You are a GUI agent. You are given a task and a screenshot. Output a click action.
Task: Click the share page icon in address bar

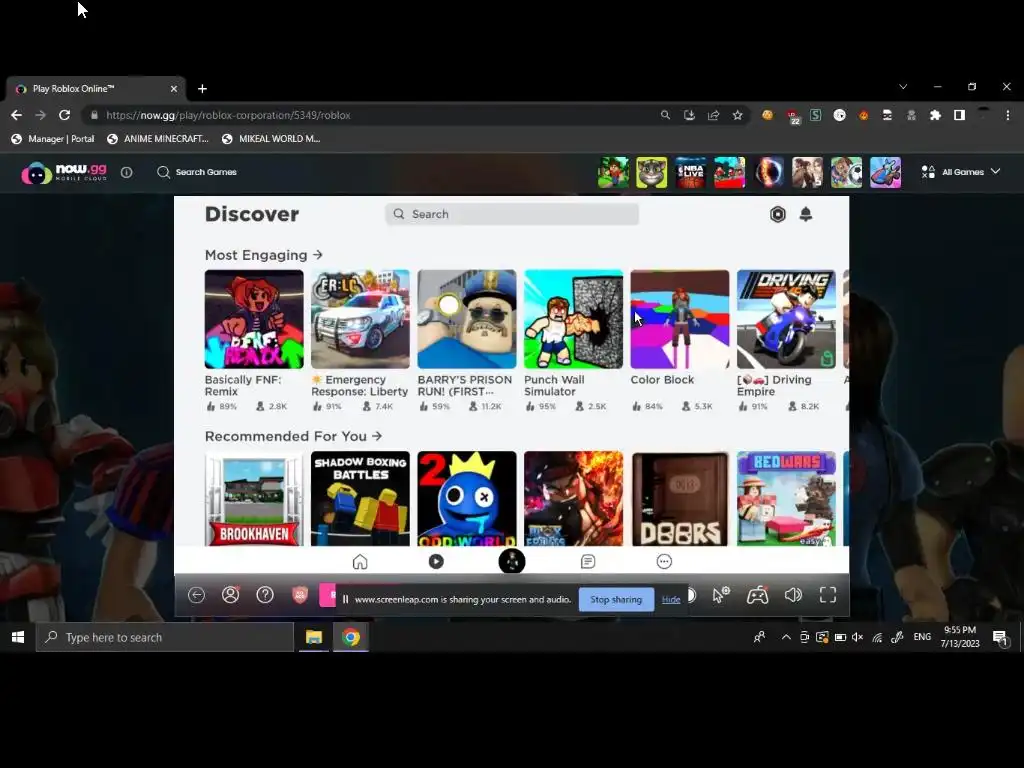713,115
